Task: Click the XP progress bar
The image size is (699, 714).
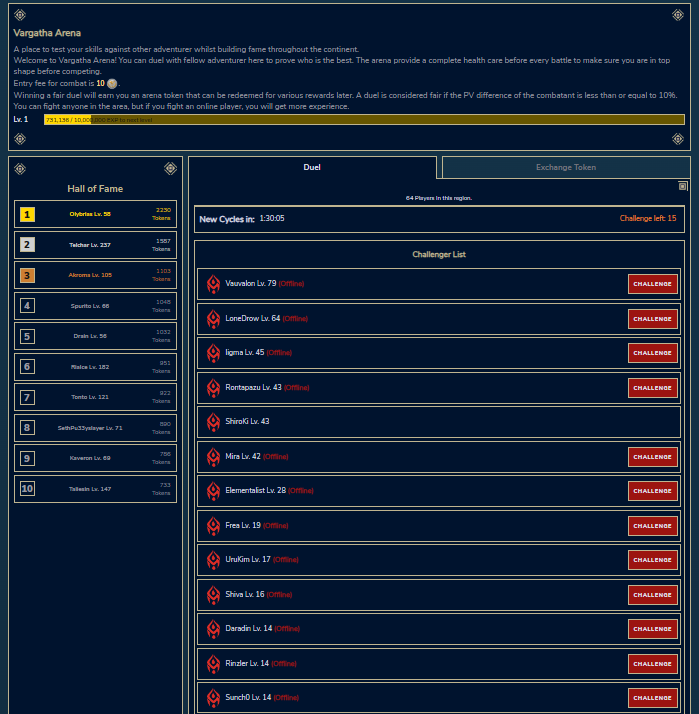Action: point(364,119)
